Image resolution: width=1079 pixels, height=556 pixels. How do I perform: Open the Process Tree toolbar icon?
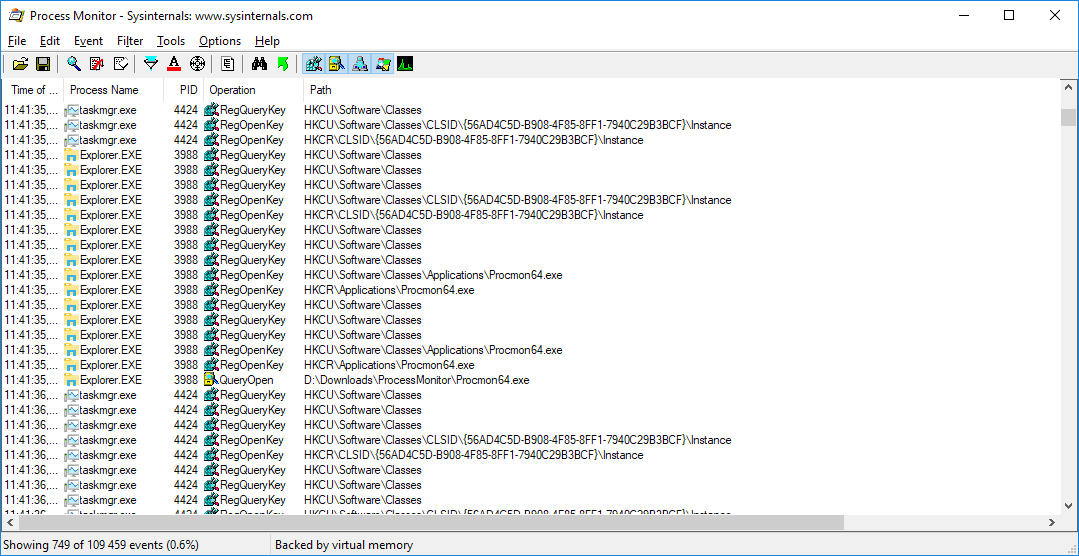click(228, 64)
